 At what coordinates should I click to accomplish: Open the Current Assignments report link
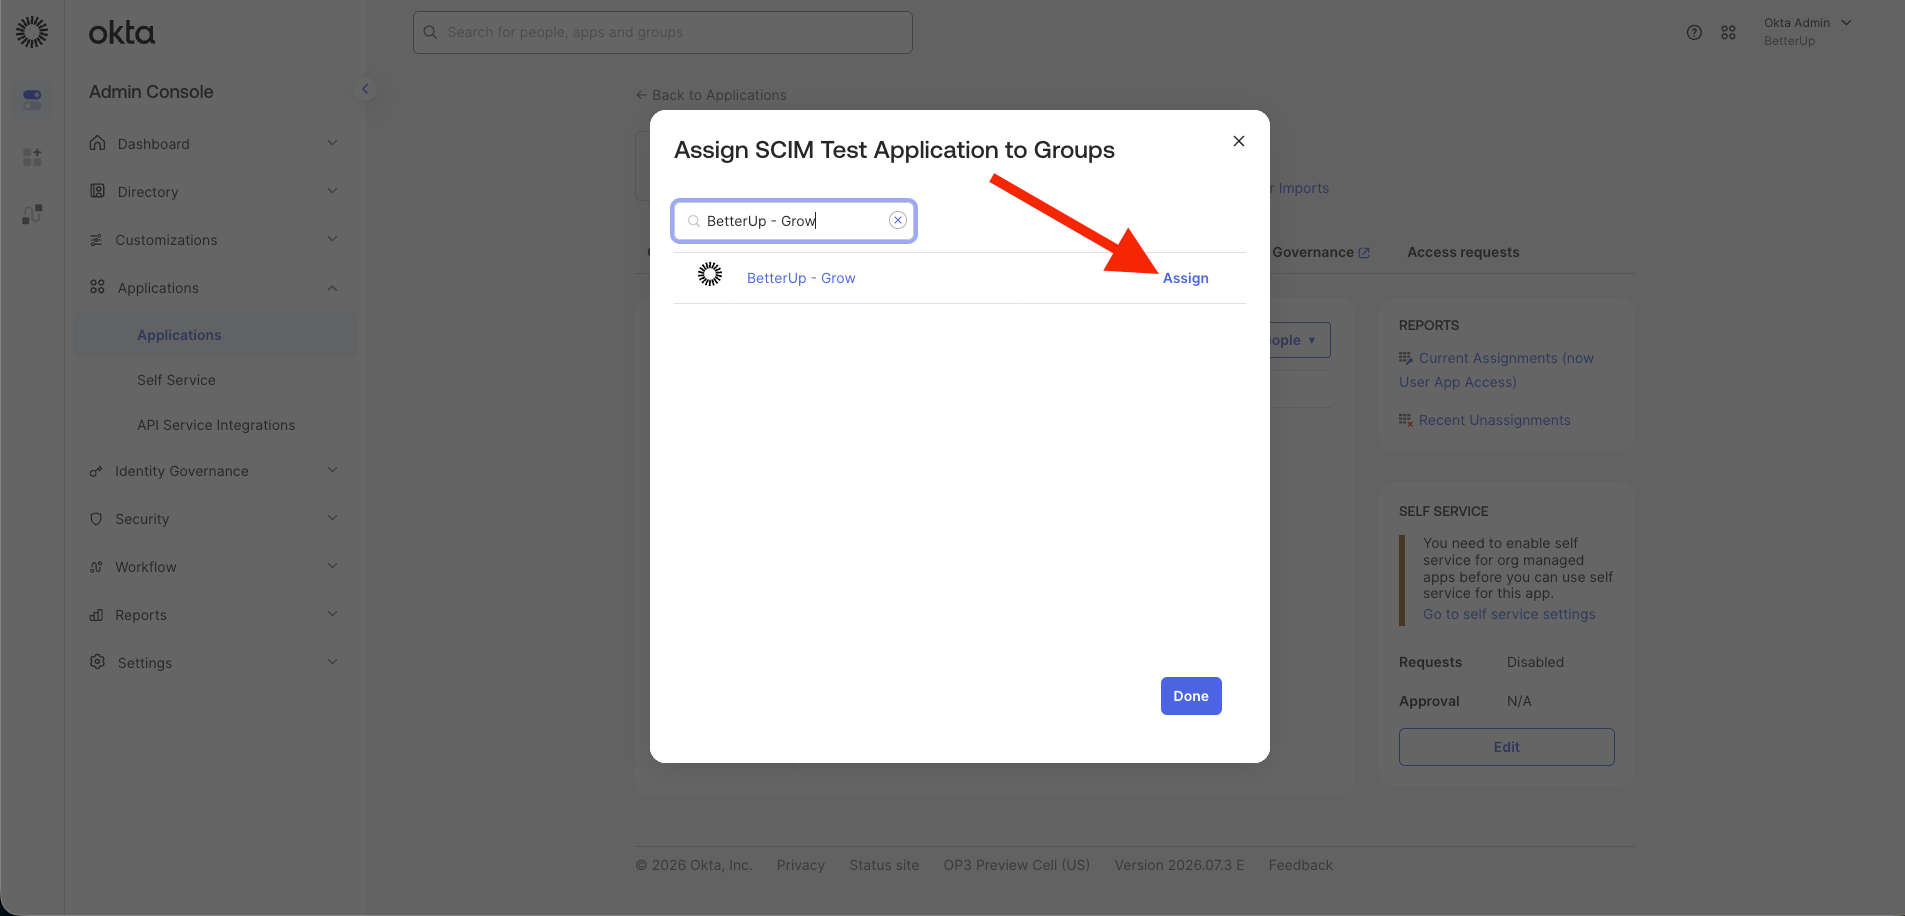tap(1497, 370)
